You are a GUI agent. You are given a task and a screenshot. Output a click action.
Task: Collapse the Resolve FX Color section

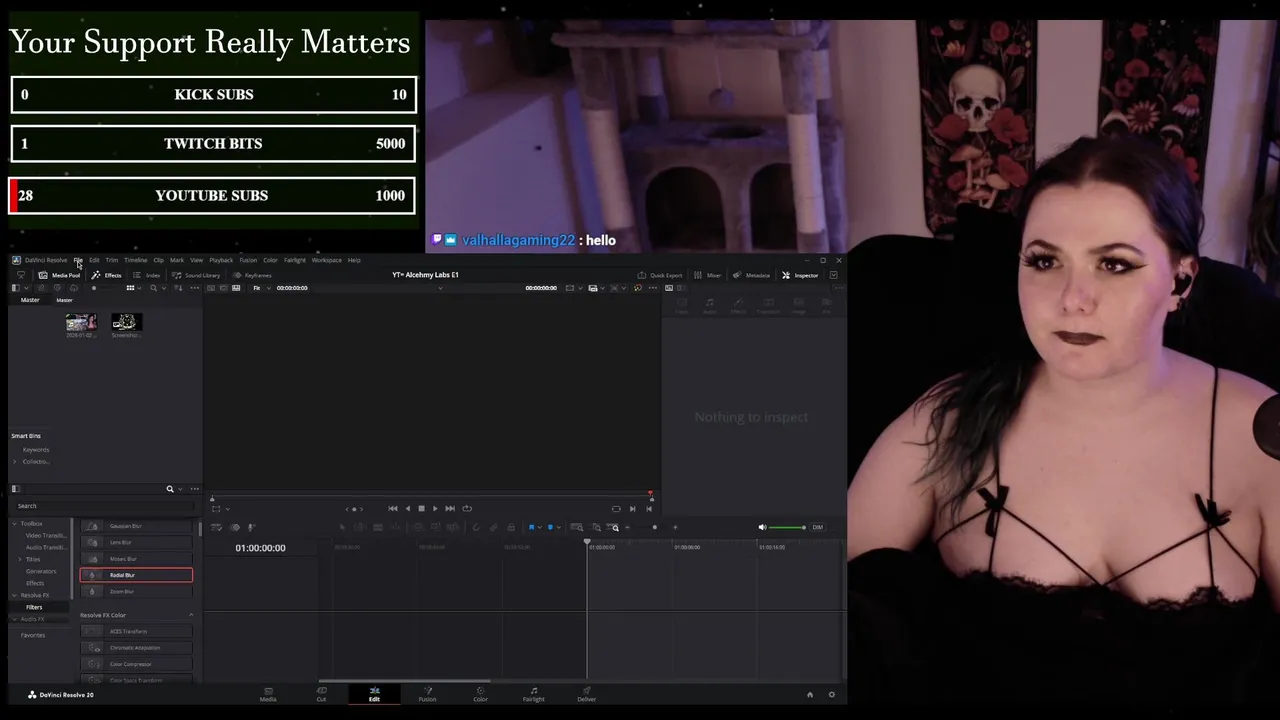point(191,615)
